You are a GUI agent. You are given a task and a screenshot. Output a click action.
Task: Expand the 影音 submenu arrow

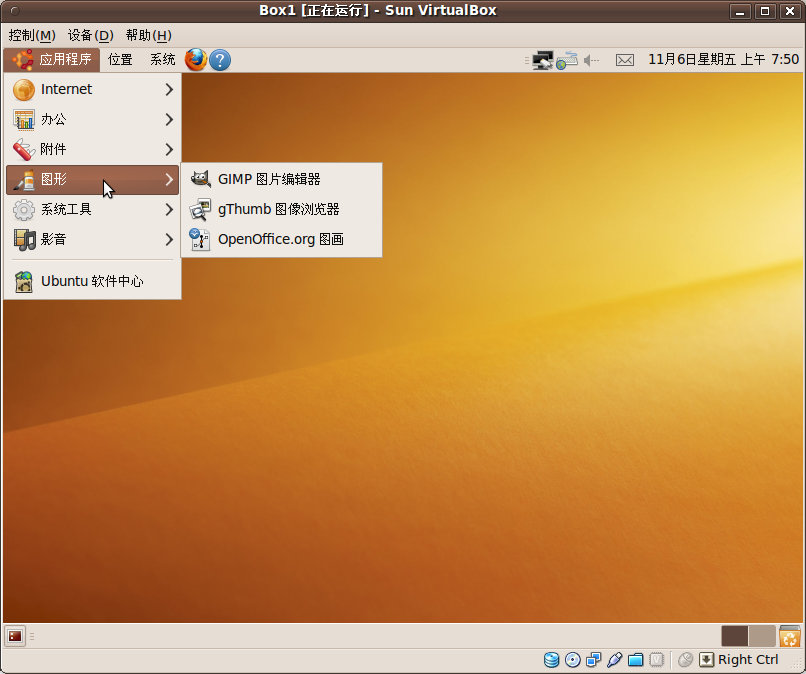tap(169, 239)
